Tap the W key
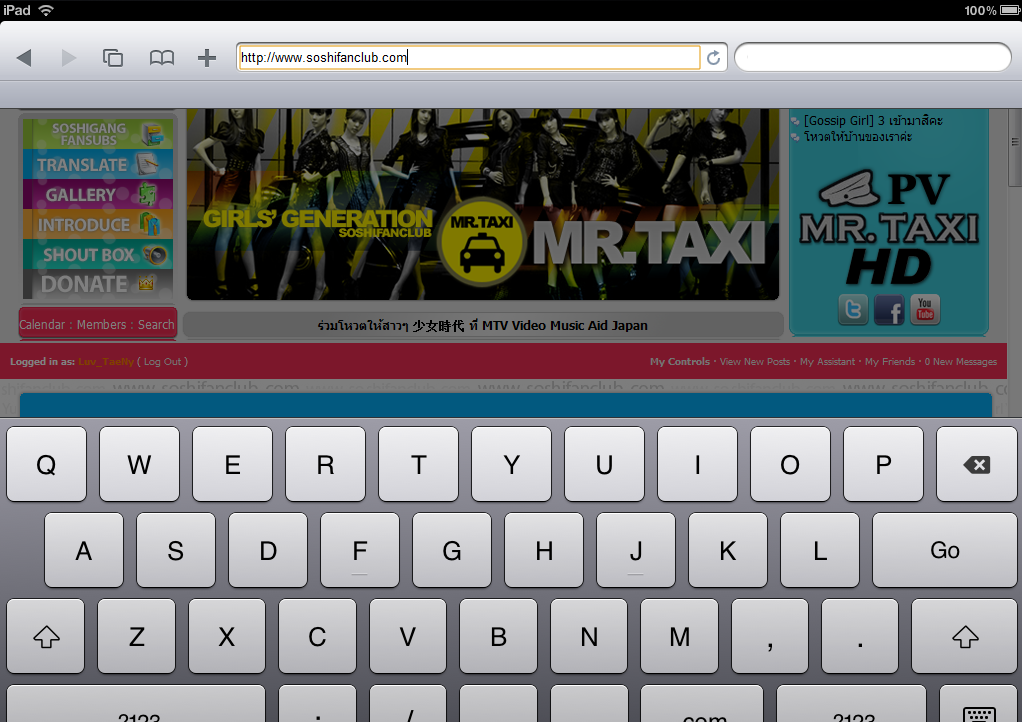Screen dimensions: 1022x722 139,464
